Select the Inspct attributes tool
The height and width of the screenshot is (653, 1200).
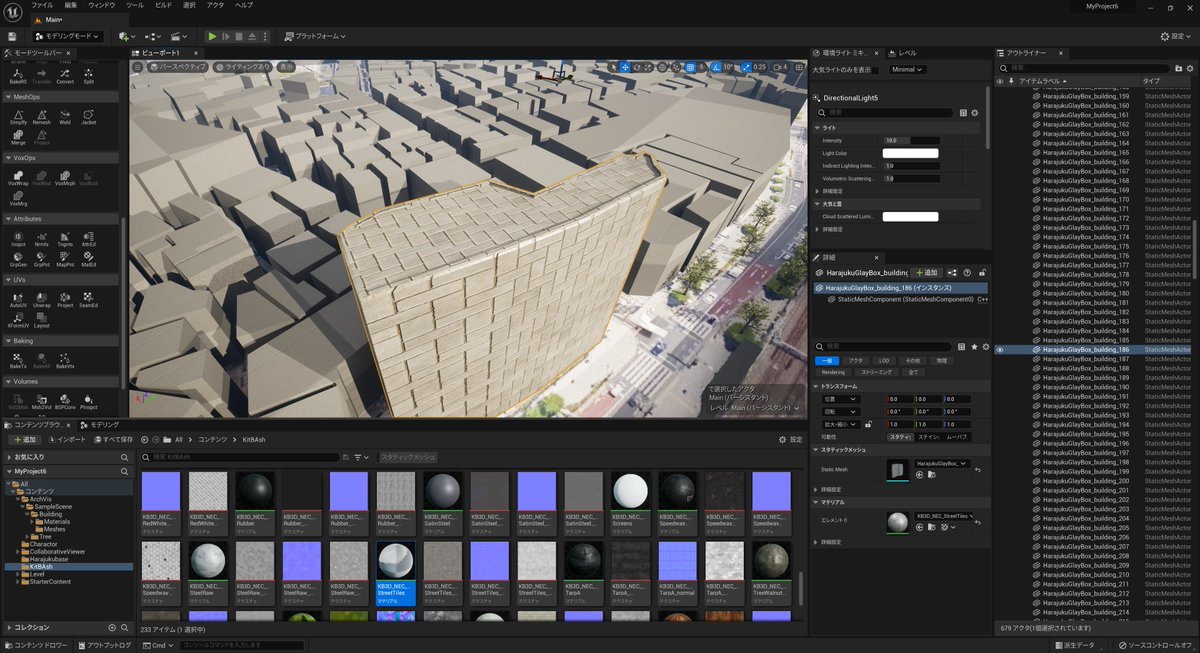[x=18, y=239]
